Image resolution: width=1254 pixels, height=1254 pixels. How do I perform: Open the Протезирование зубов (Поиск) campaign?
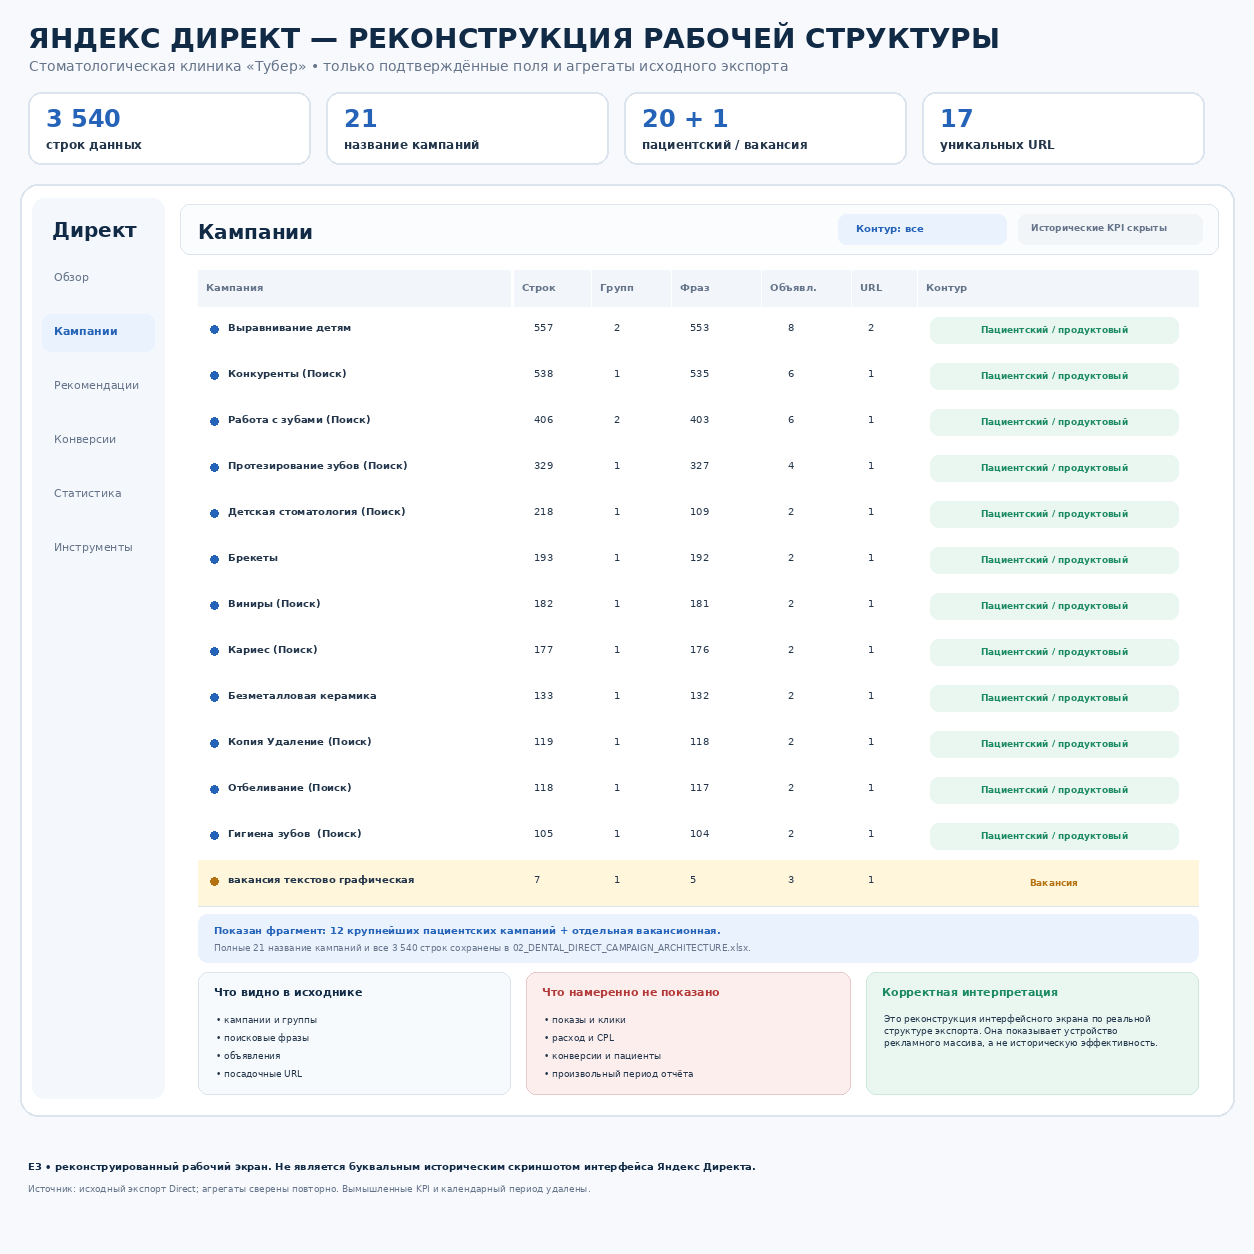317,466
